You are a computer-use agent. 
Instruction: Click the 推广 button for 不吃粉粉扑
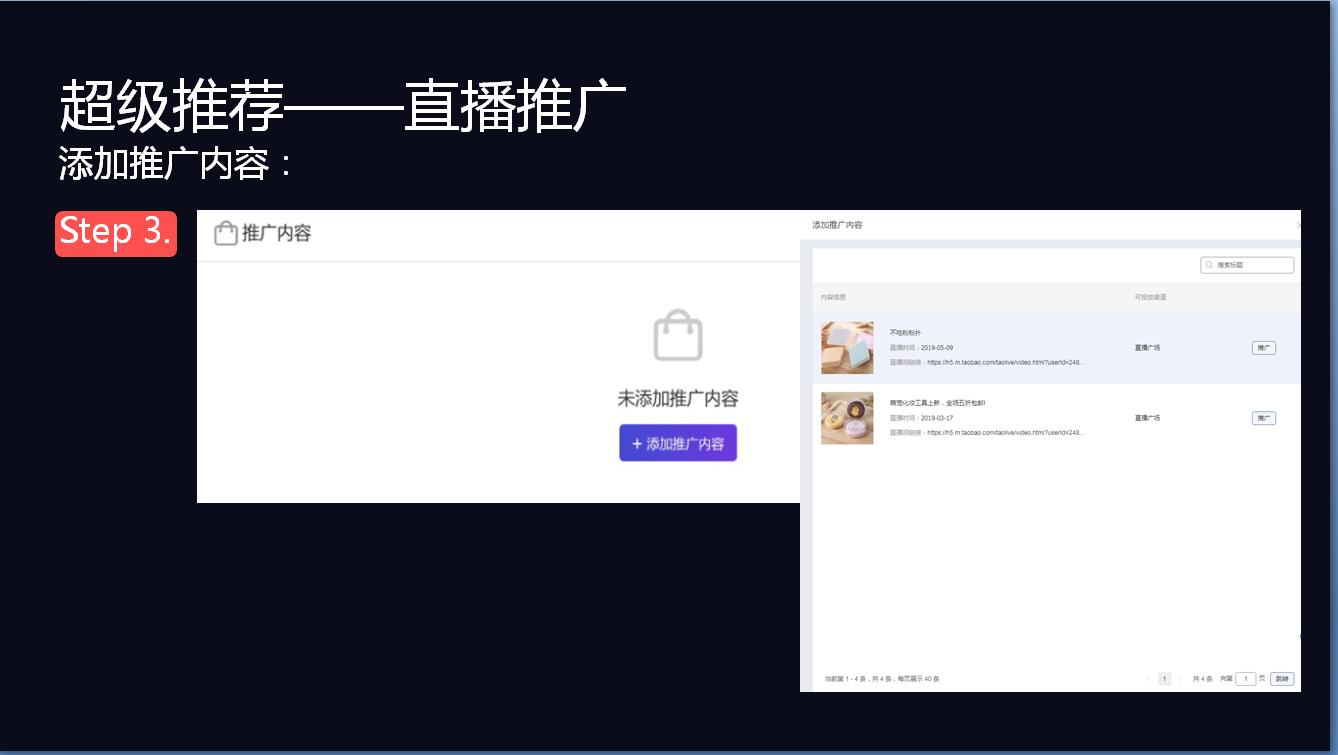pos(1263,347)
